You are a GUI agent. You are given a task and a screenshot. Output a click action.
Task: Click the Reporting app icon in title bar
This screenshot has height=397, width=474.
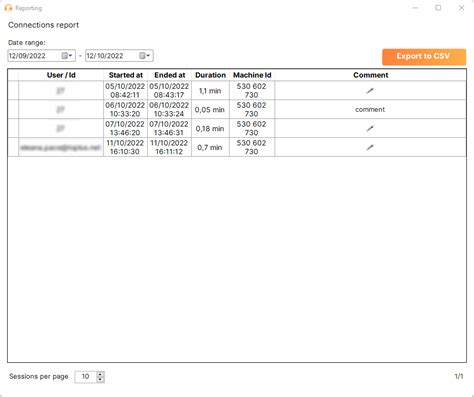(9, 8)
